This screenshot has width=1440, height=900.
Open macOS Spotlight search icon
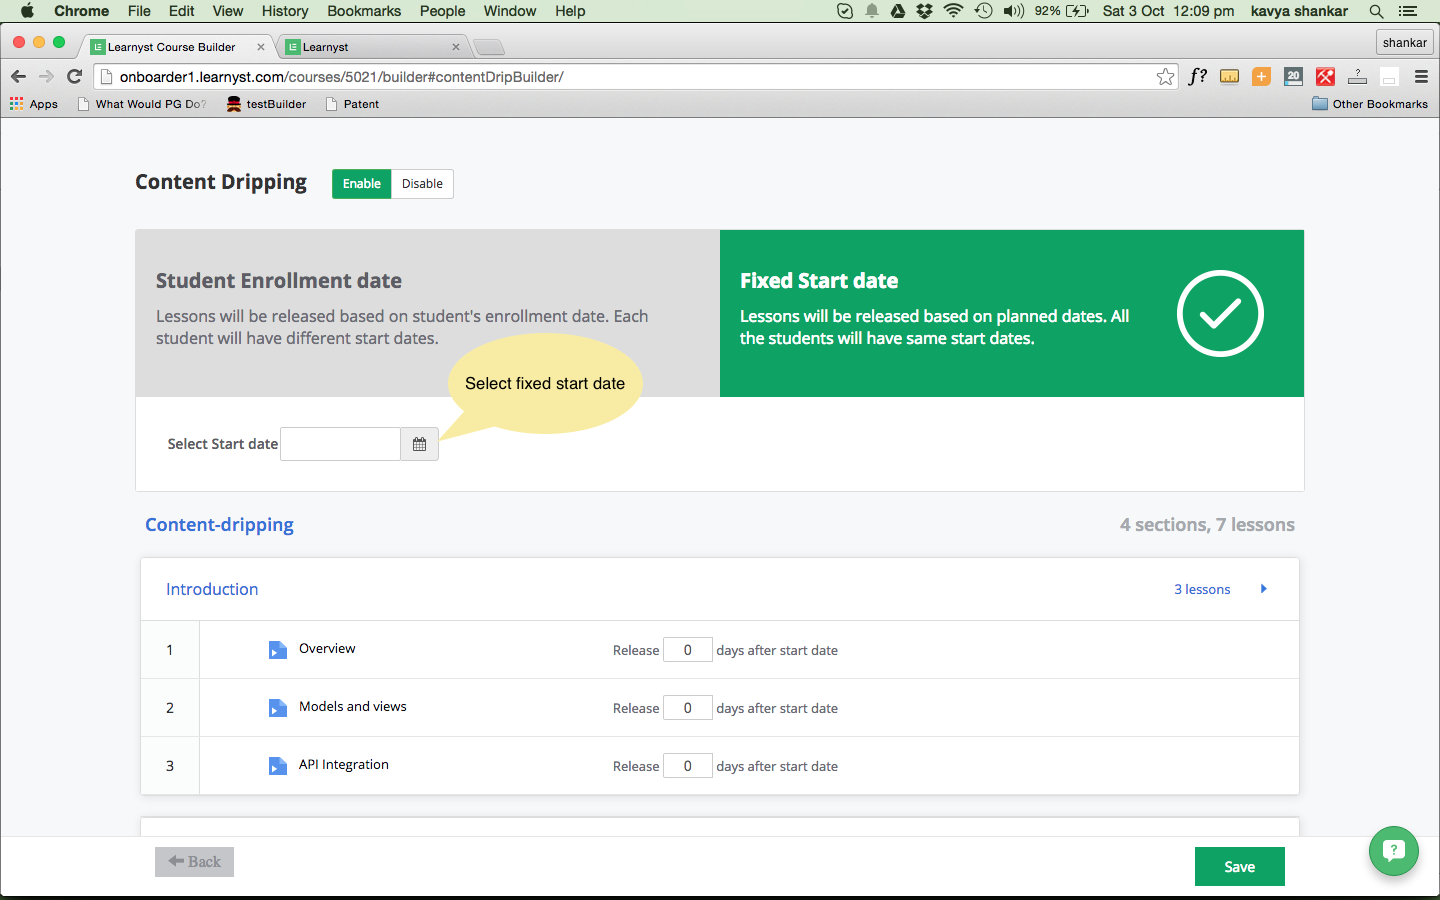1376,11
